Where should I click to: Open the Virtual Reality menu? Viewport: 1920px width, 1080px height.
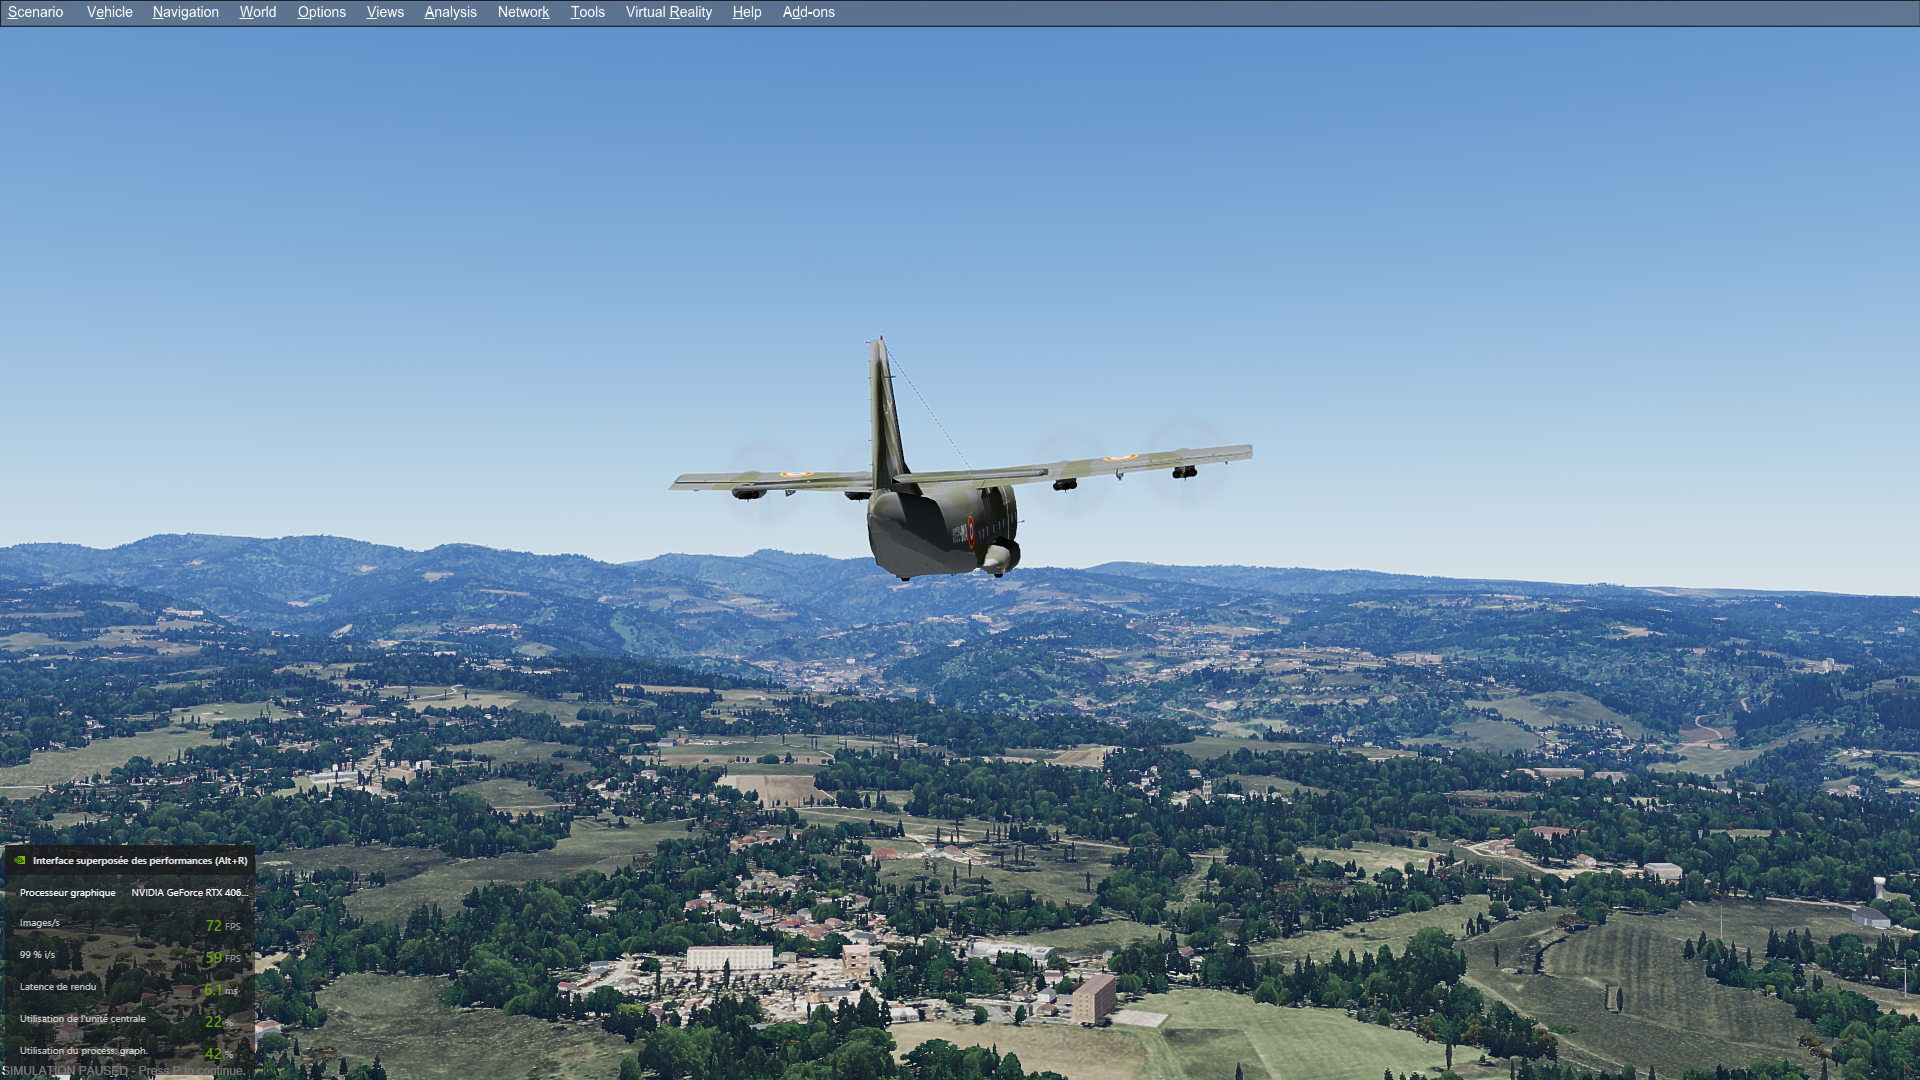tap(668, 12)
